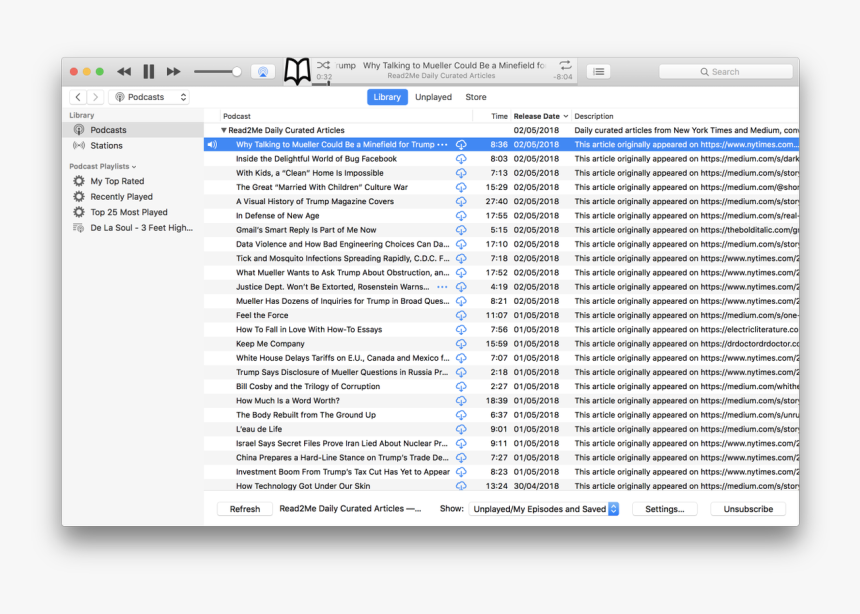The height and width of the screenshot is (614, 860).
Task: Select episode 'How Technology Got Under Our Skin'
Action: [501, 486]
